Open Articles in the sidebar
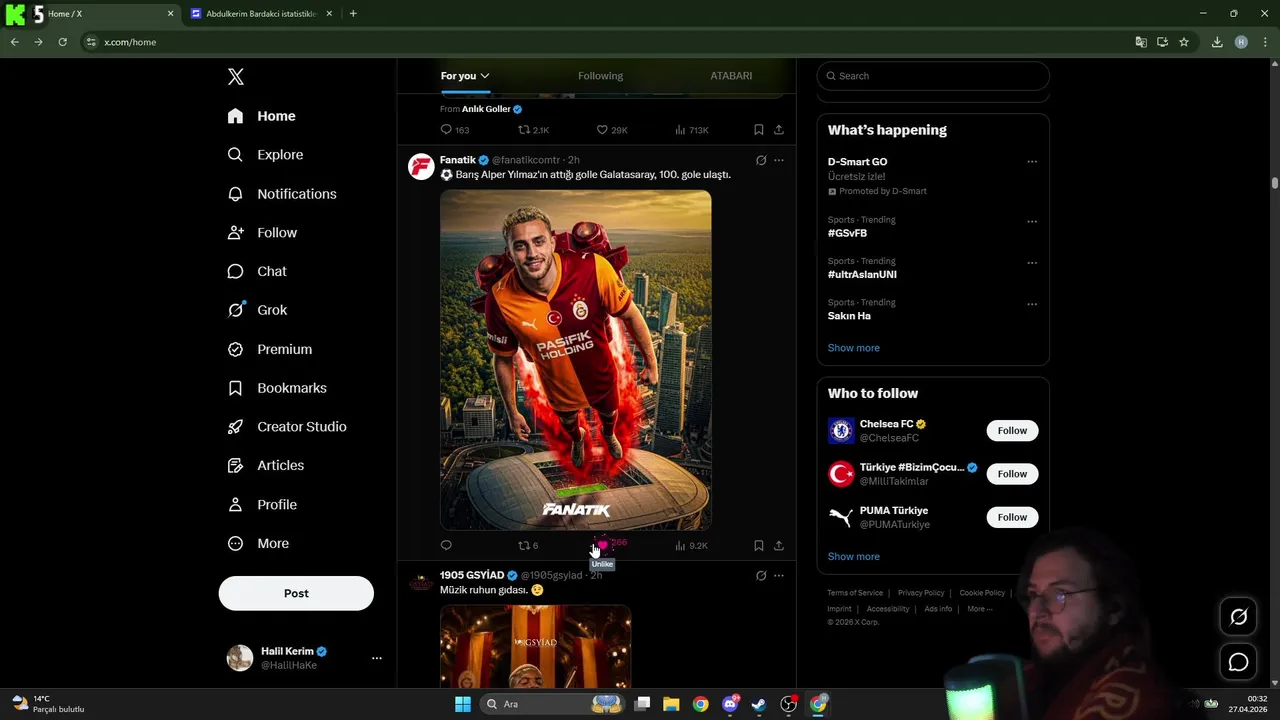Screen dimensions: 1280x720 [x=265, y=465]
